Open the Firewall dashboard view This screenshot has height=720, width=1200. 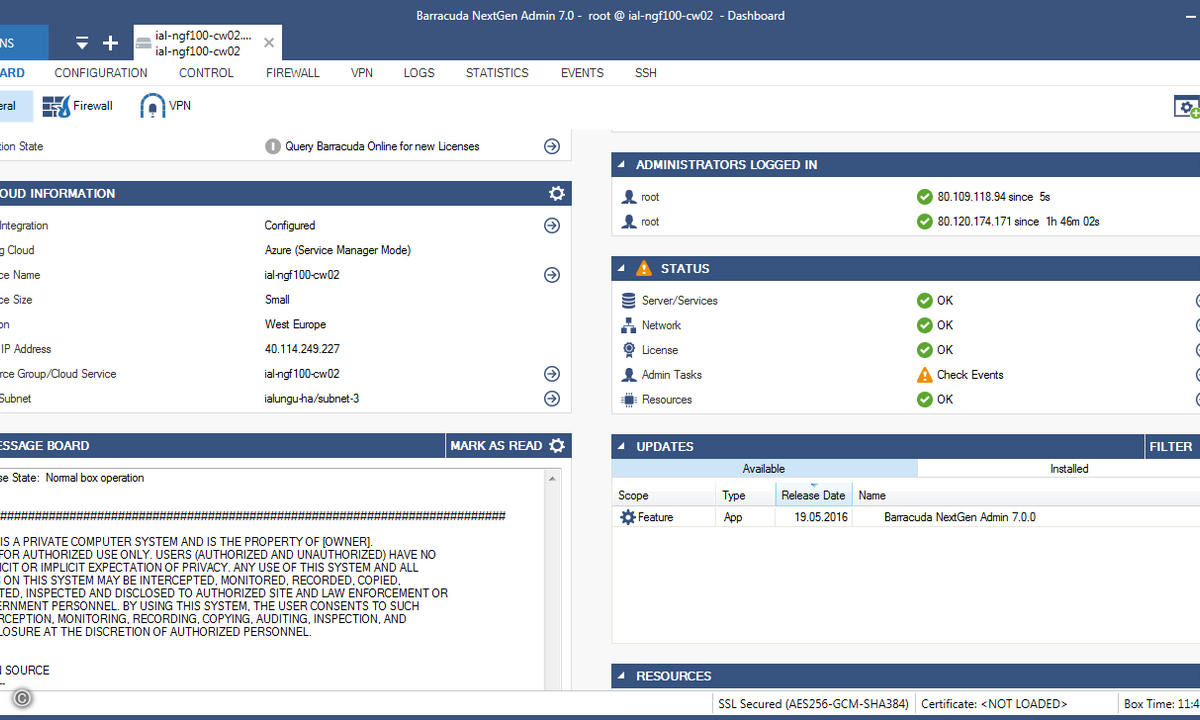coord(77,106)
